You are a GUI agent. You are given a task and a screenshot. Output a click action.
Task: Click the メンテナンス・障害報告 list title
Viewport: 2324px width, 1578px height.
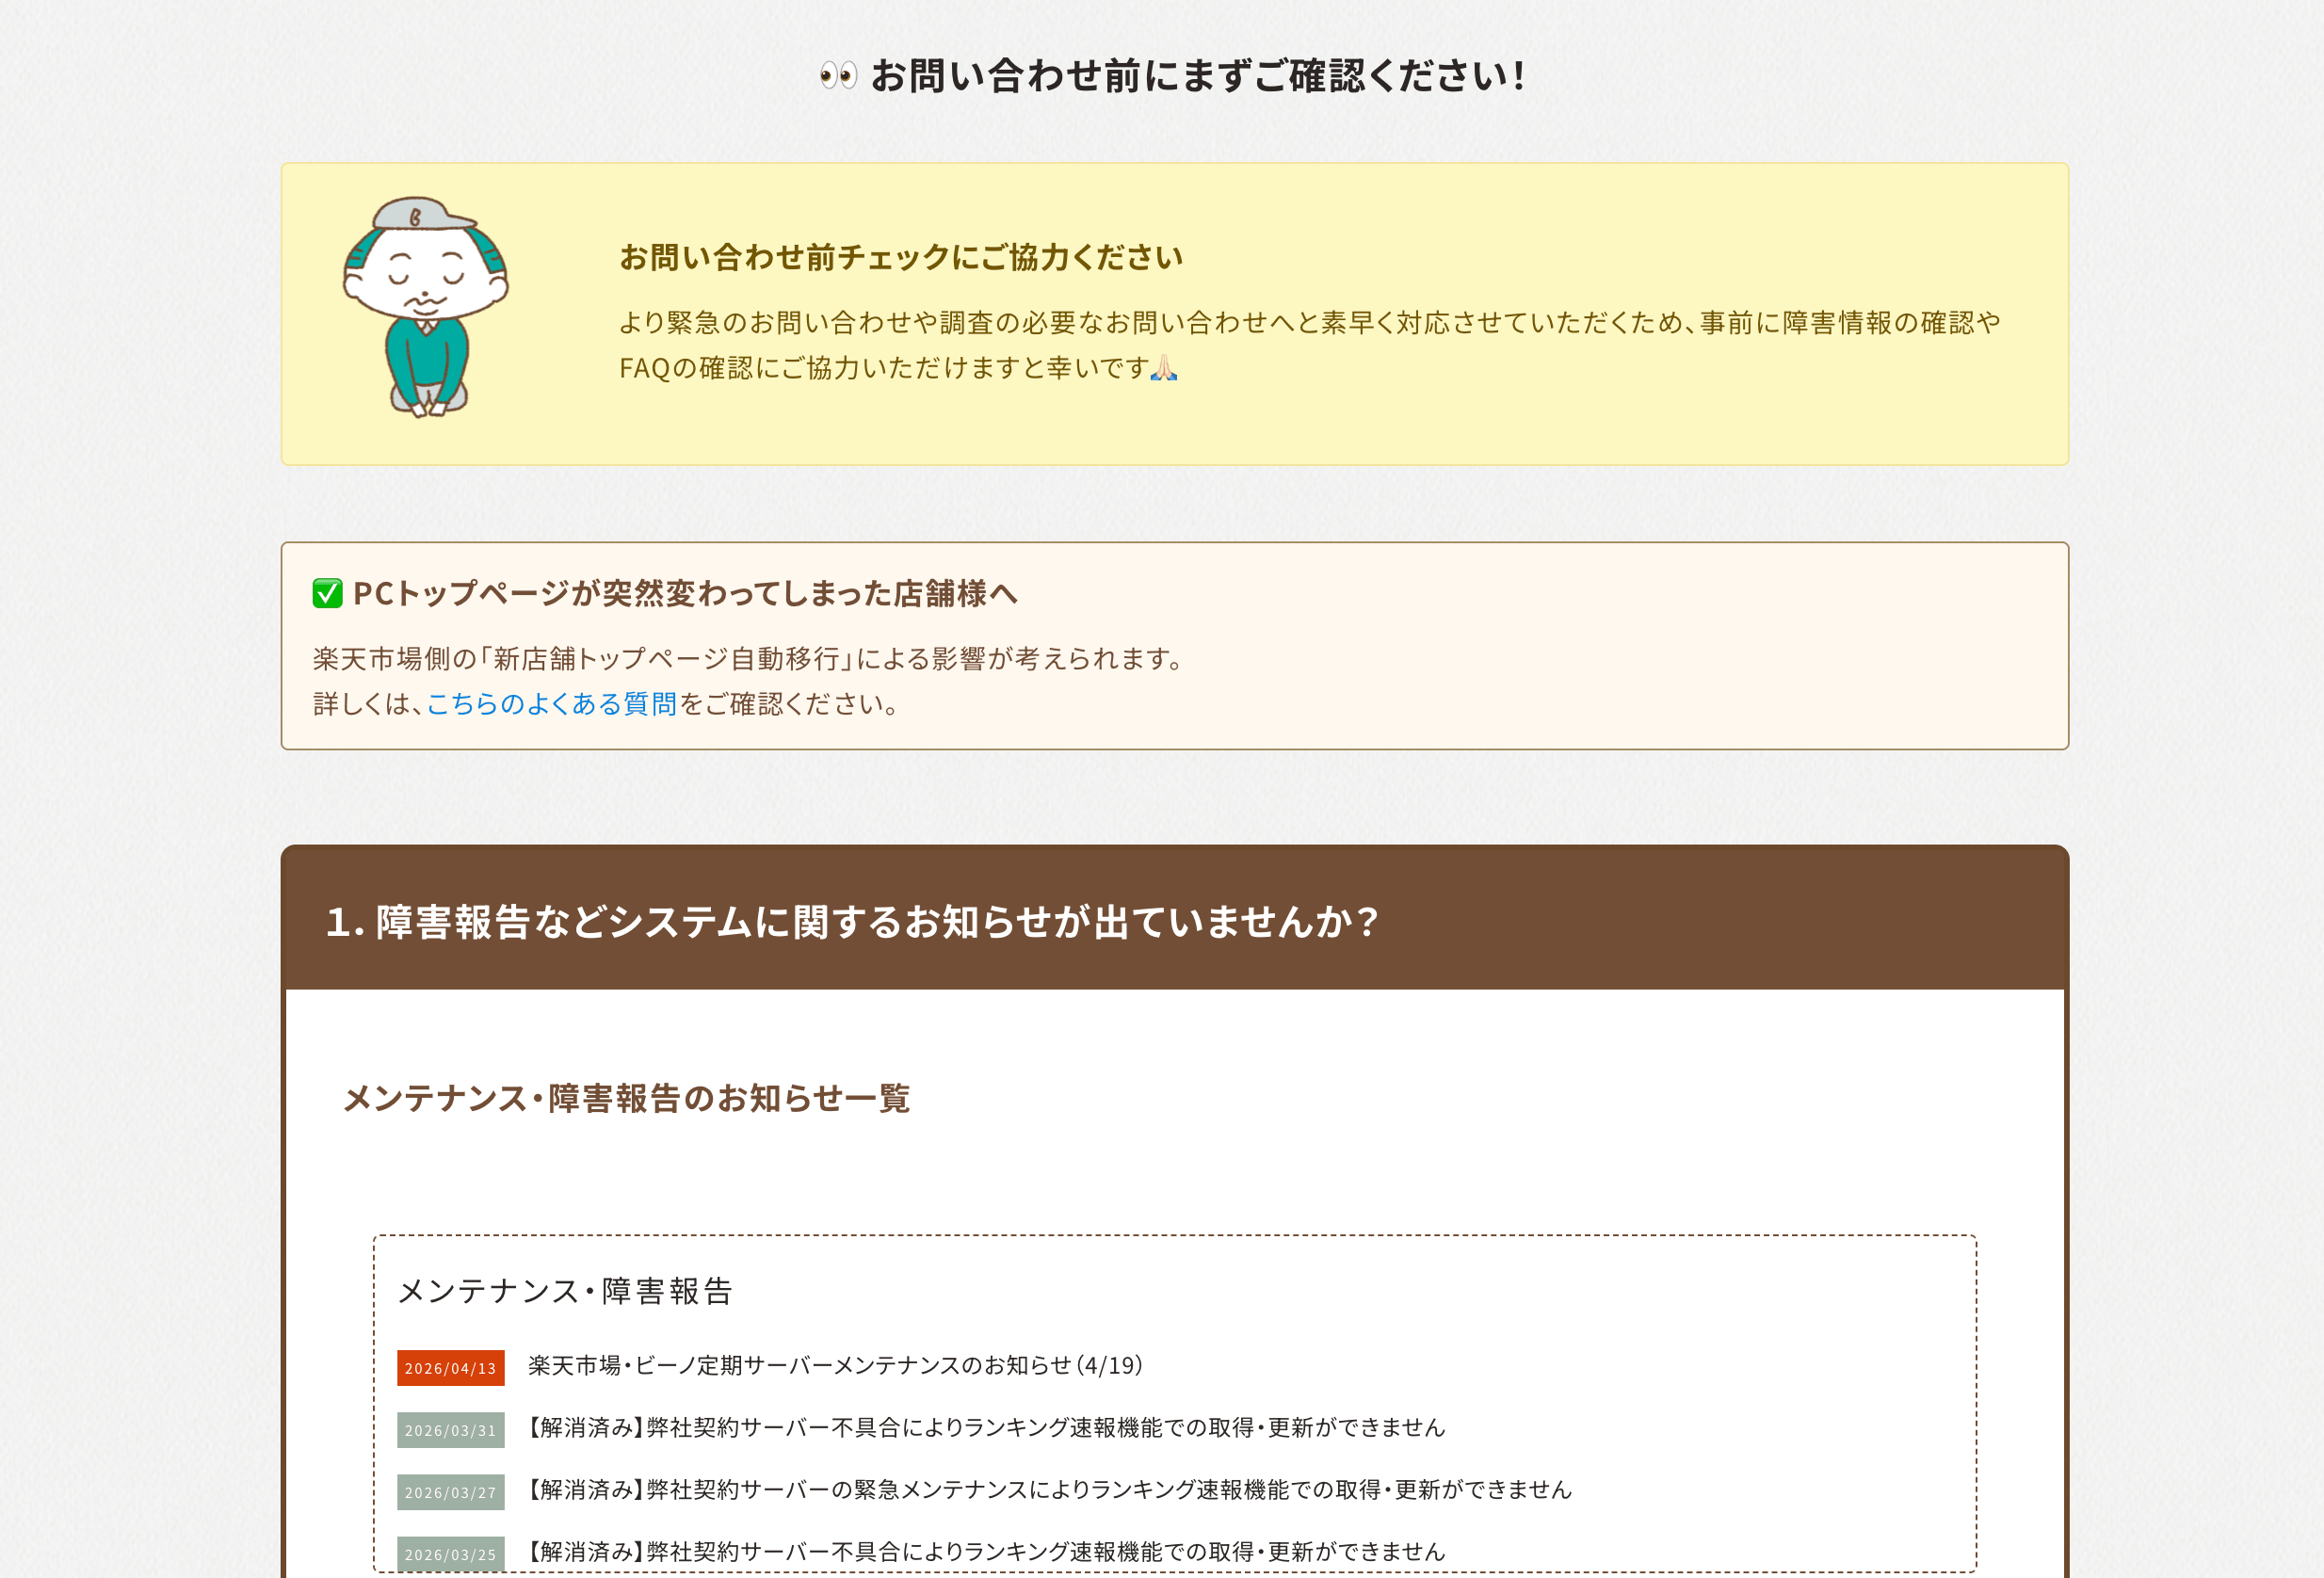565,1291
